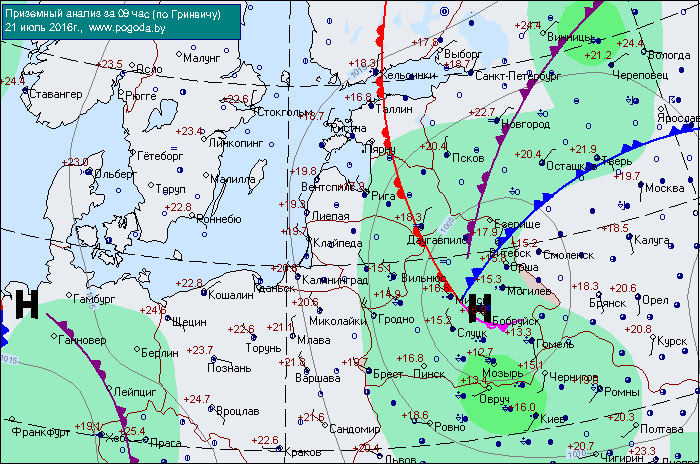This screenshot has width=700, height=465.
Task: Click the city label 'Псков'
Action: 468,158
